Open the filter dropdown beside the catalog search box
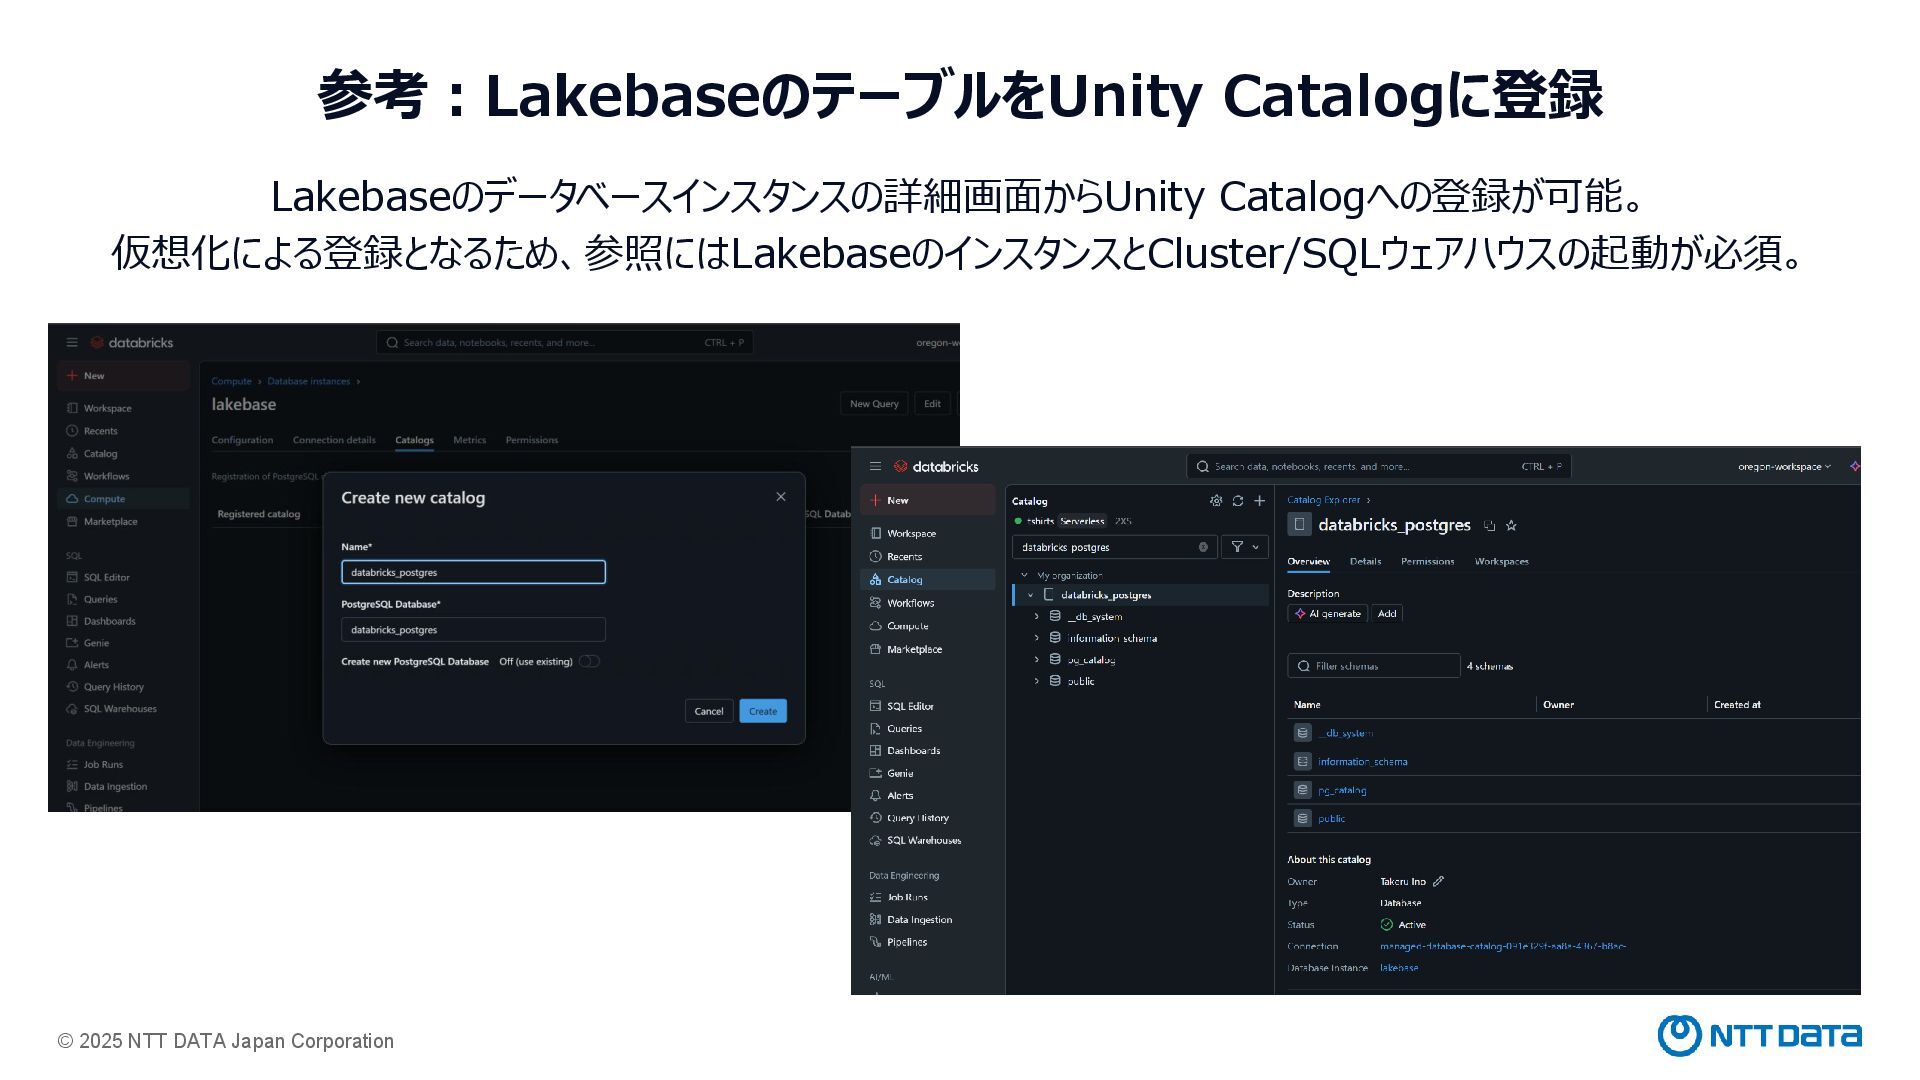The image size is (1920, 1080). point(1245,547)
